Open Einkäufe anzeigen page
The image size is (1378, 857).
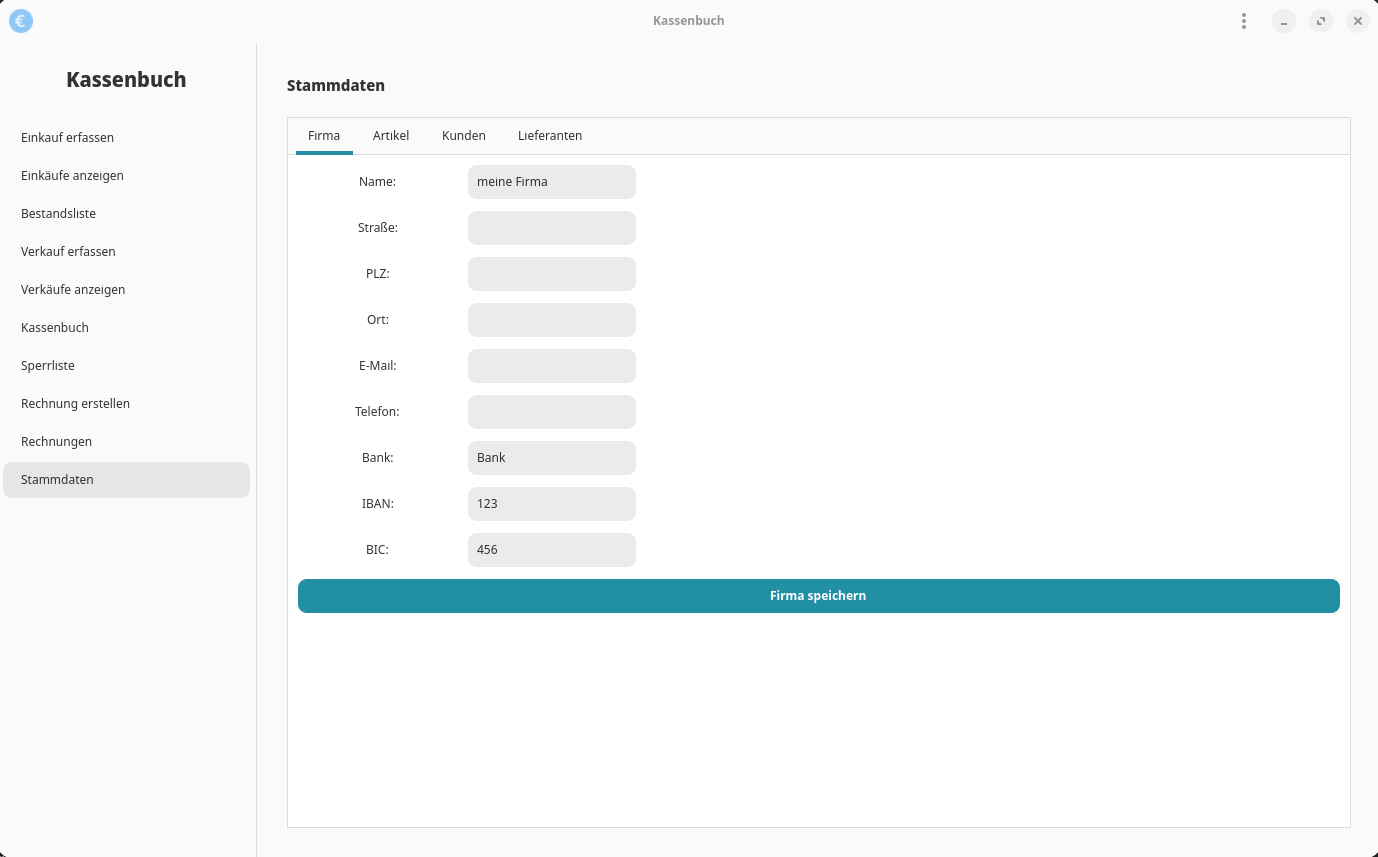click(x=72, y=176)
